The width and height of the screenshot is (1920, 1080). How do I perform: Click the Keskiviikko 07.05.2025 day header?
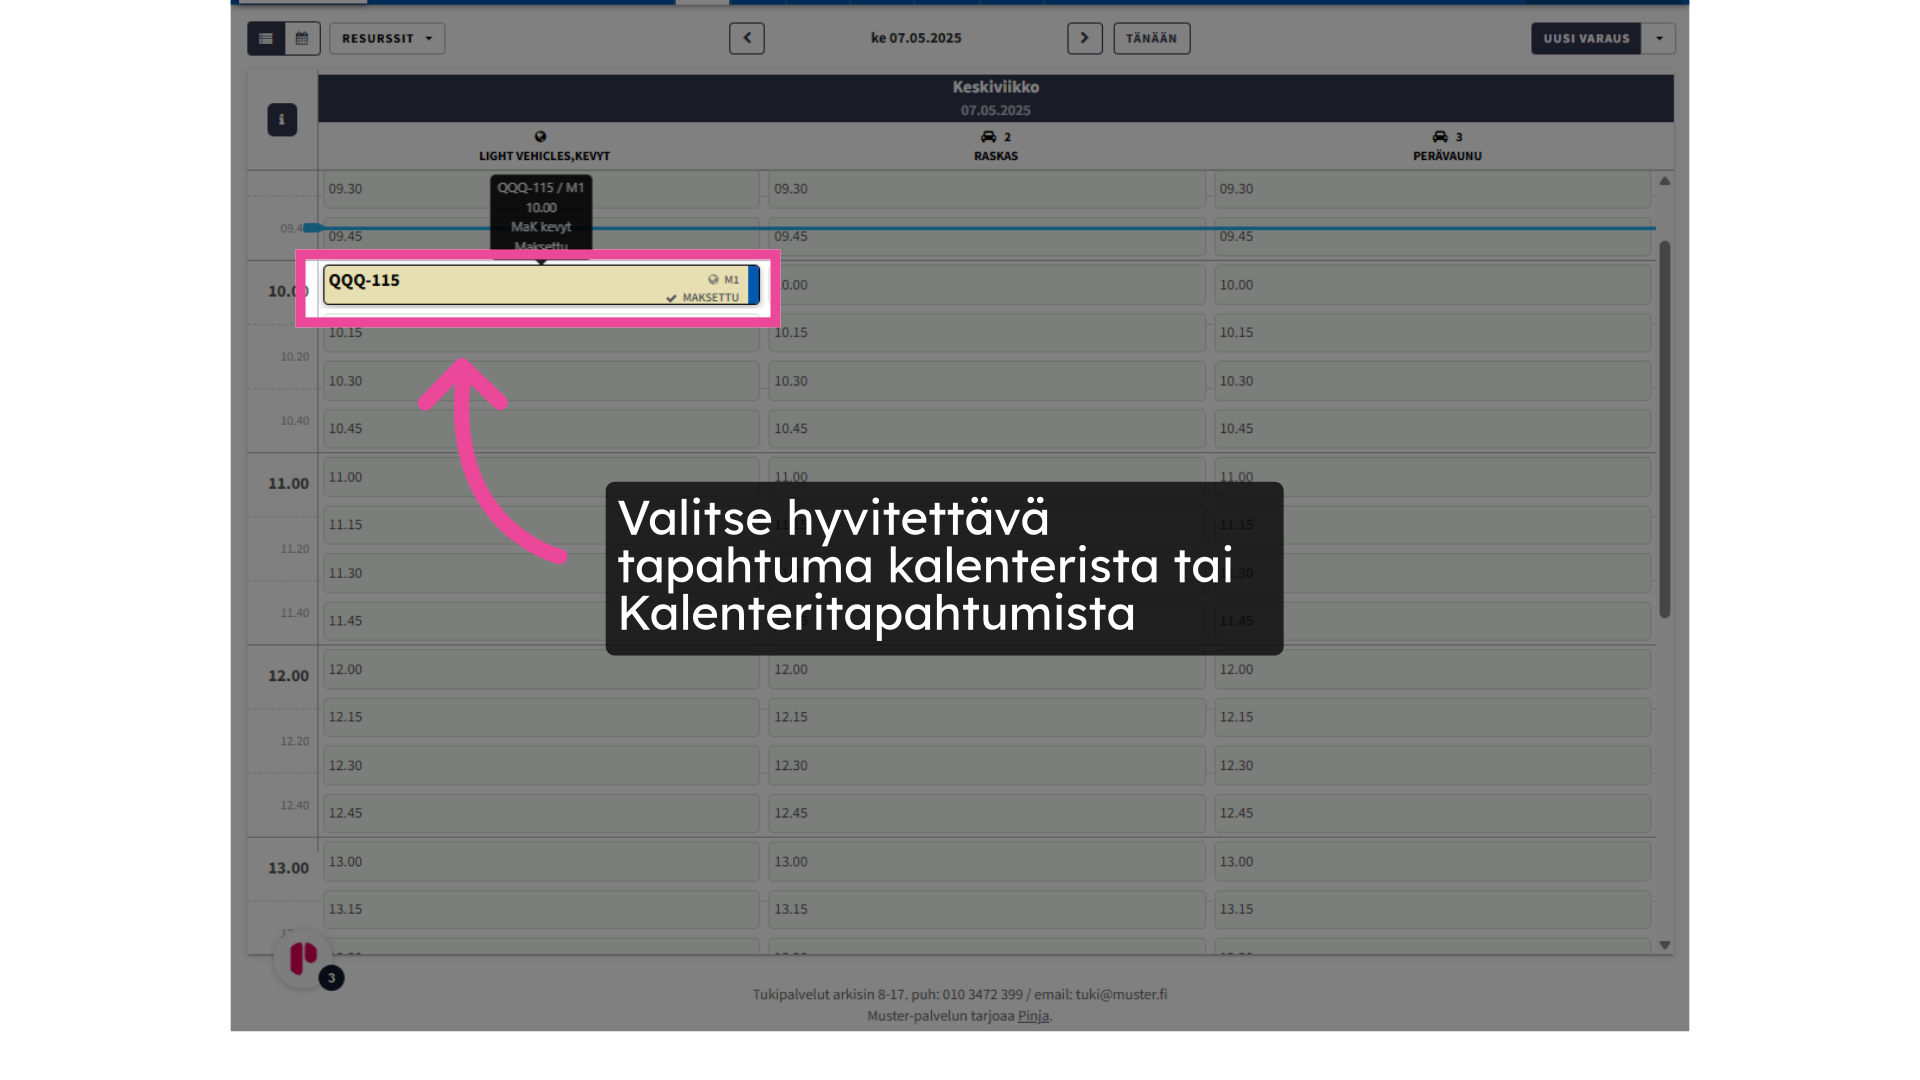tap(996, 98)
